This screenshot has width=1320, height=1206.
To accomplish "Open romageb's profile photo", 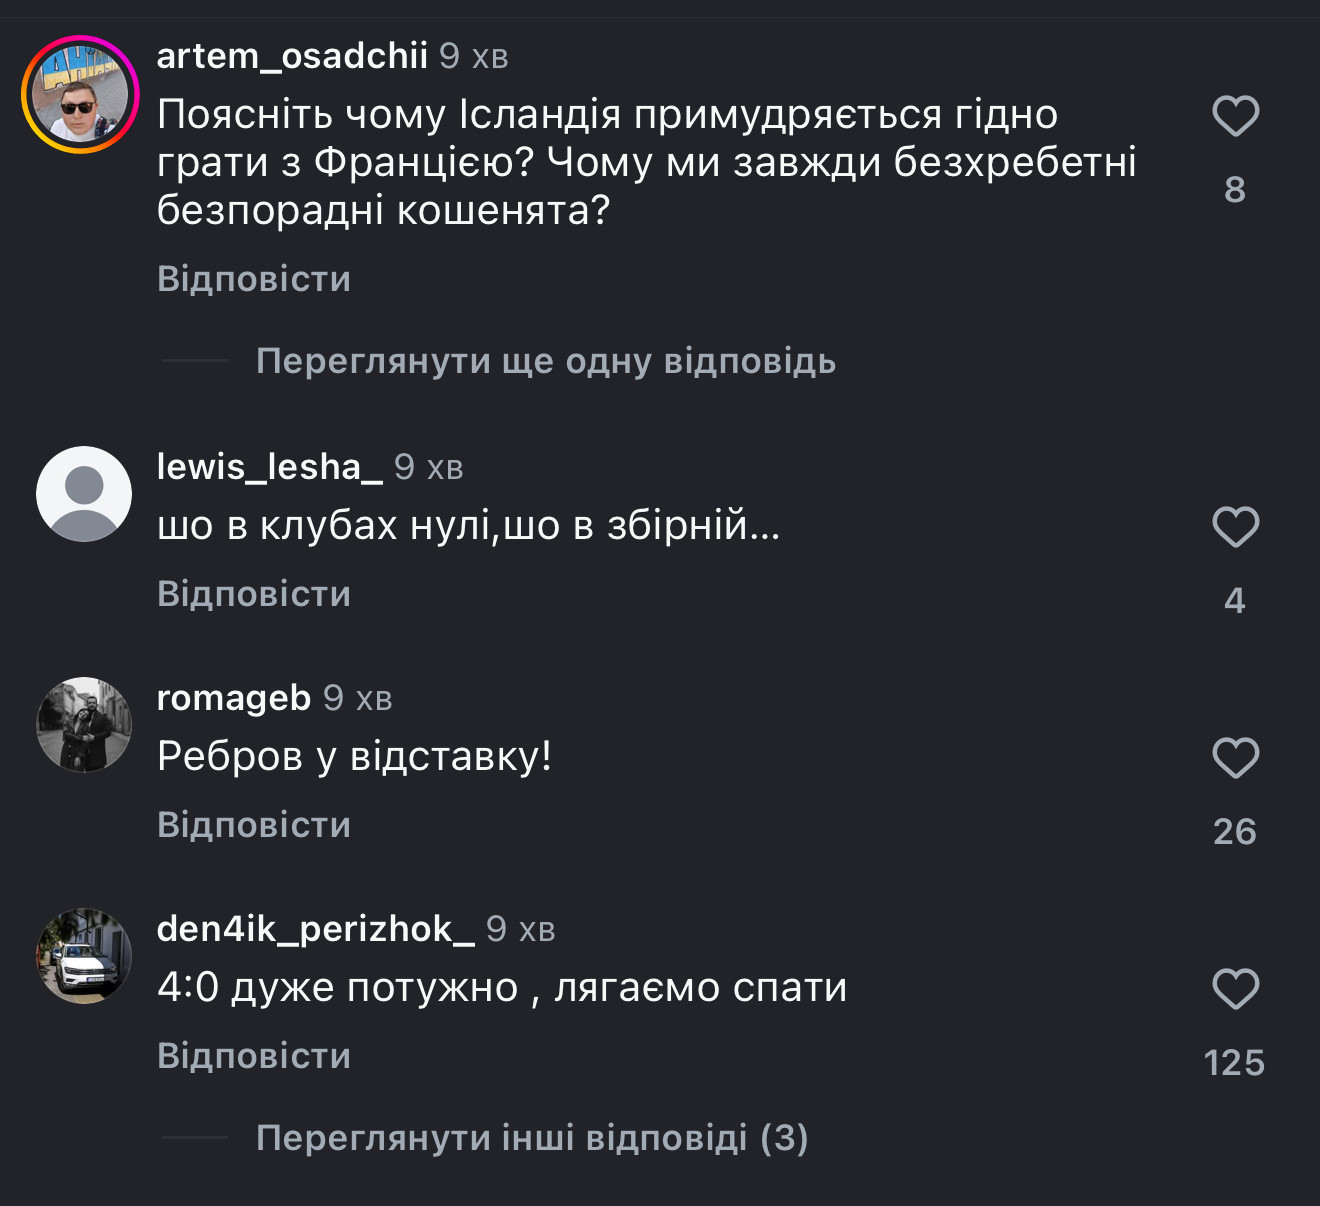I will click(84, 725).
